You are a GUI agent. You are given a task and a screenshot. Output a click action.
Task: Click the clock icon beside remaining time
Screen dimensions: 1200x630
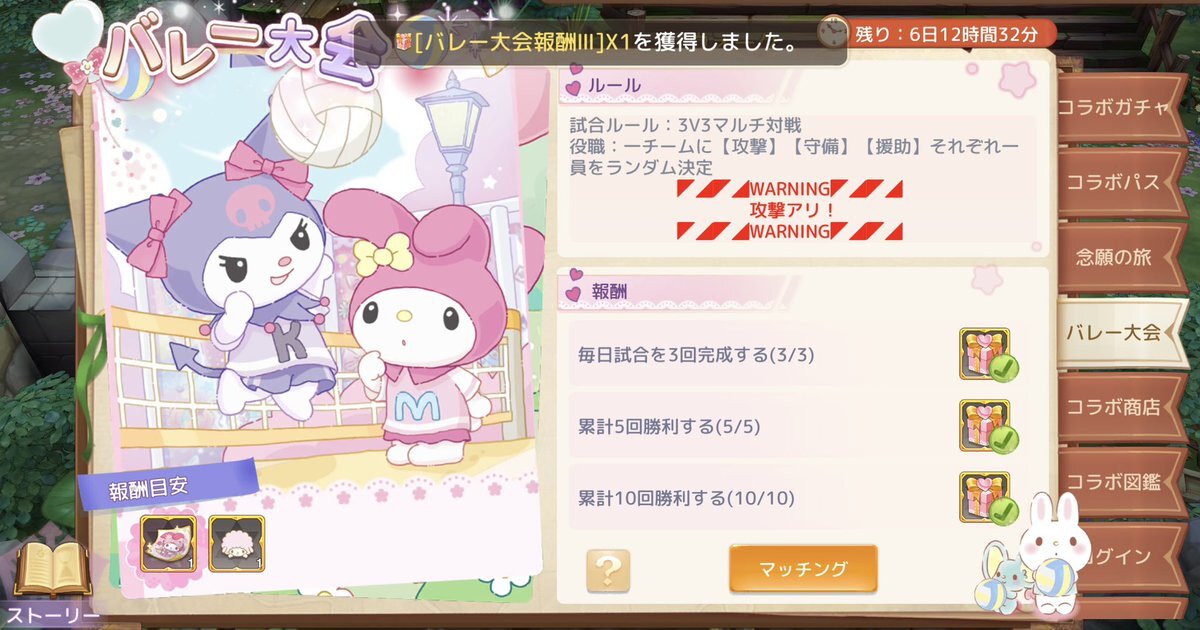point(832,33)
